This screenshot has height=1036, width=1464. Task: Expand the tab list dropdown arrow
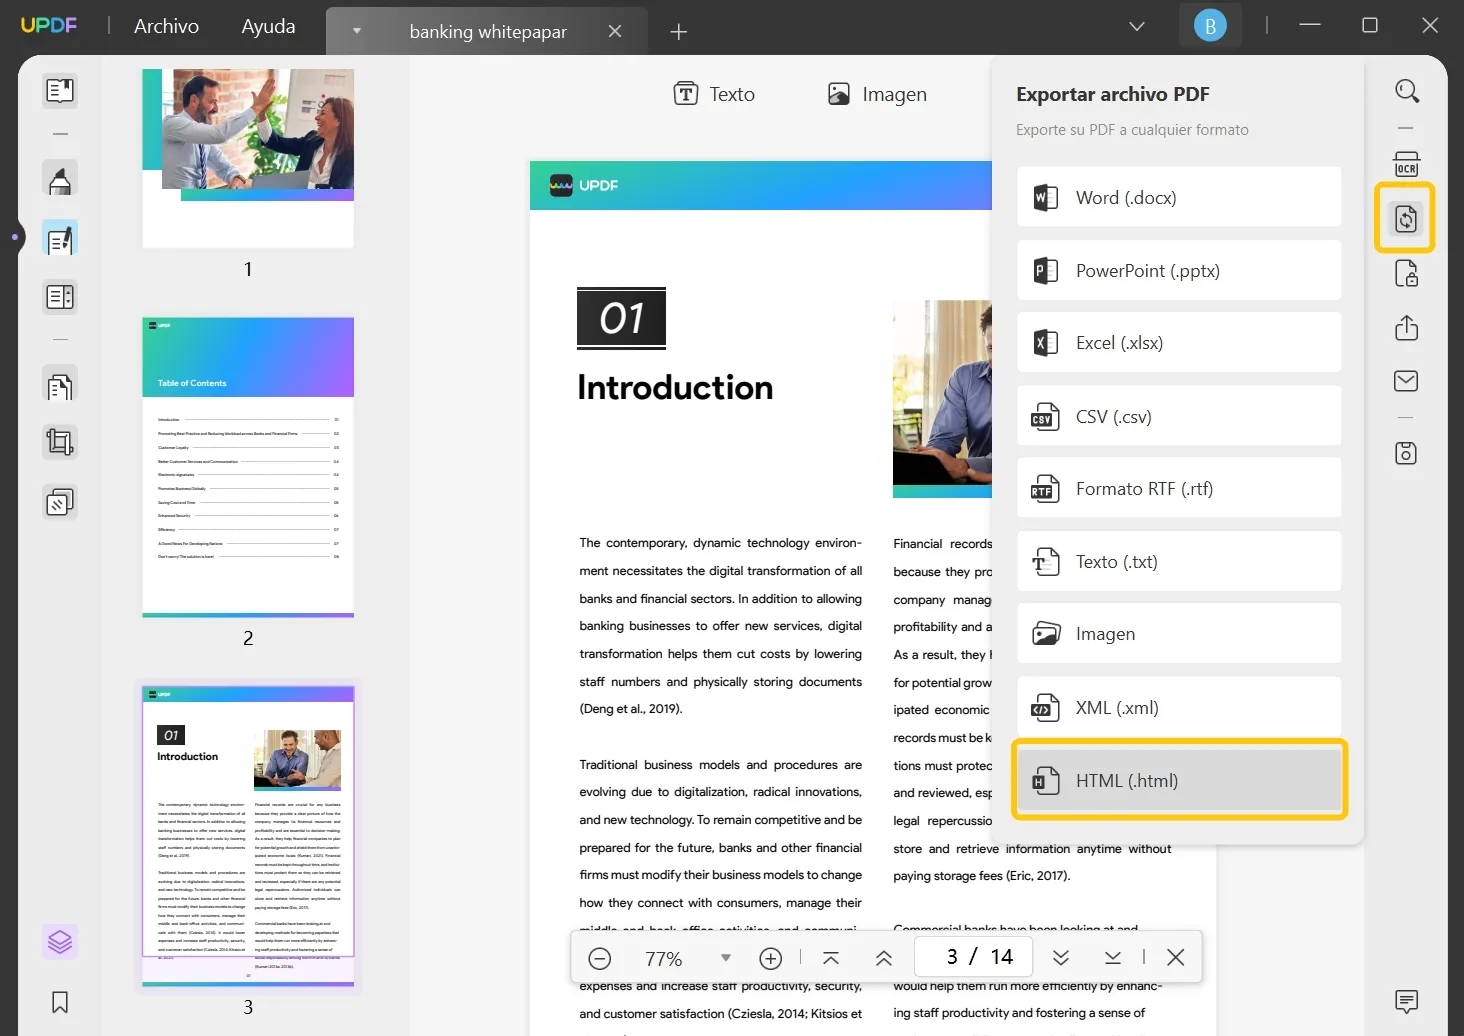[357, 31]
